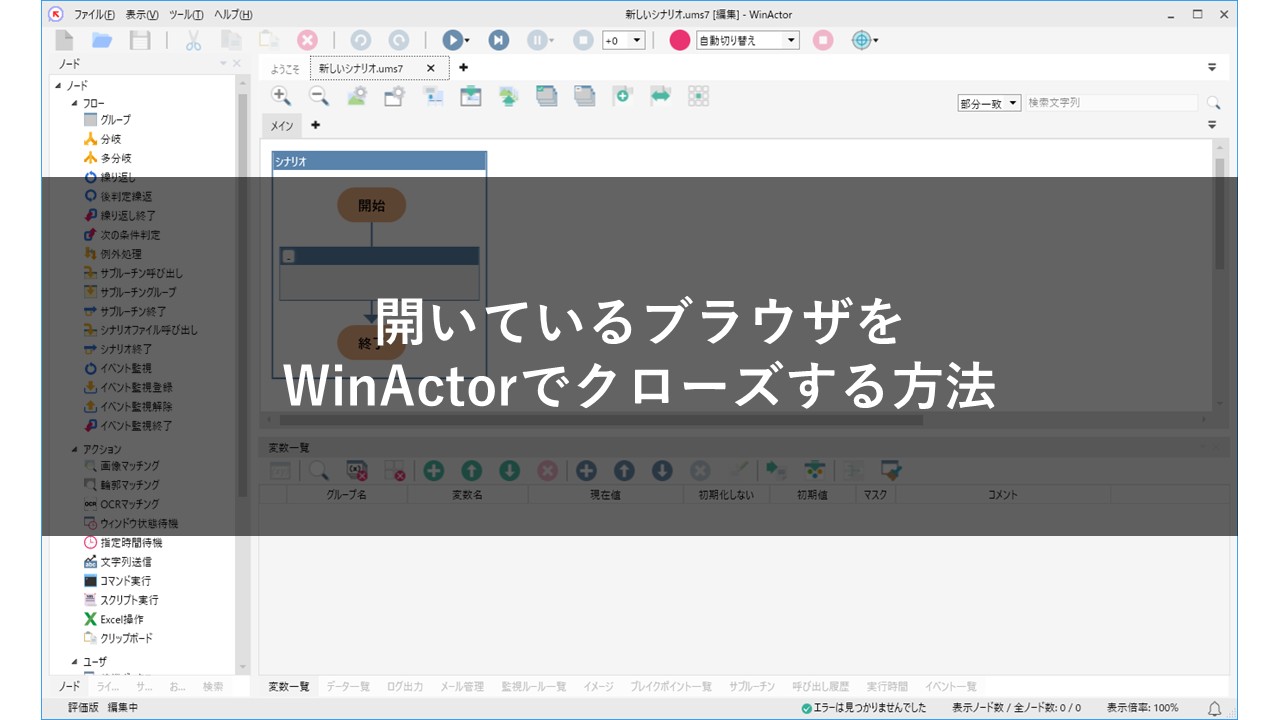
Task: Click the camera with gear toolbar icon
Action: [x=394, y=96]
